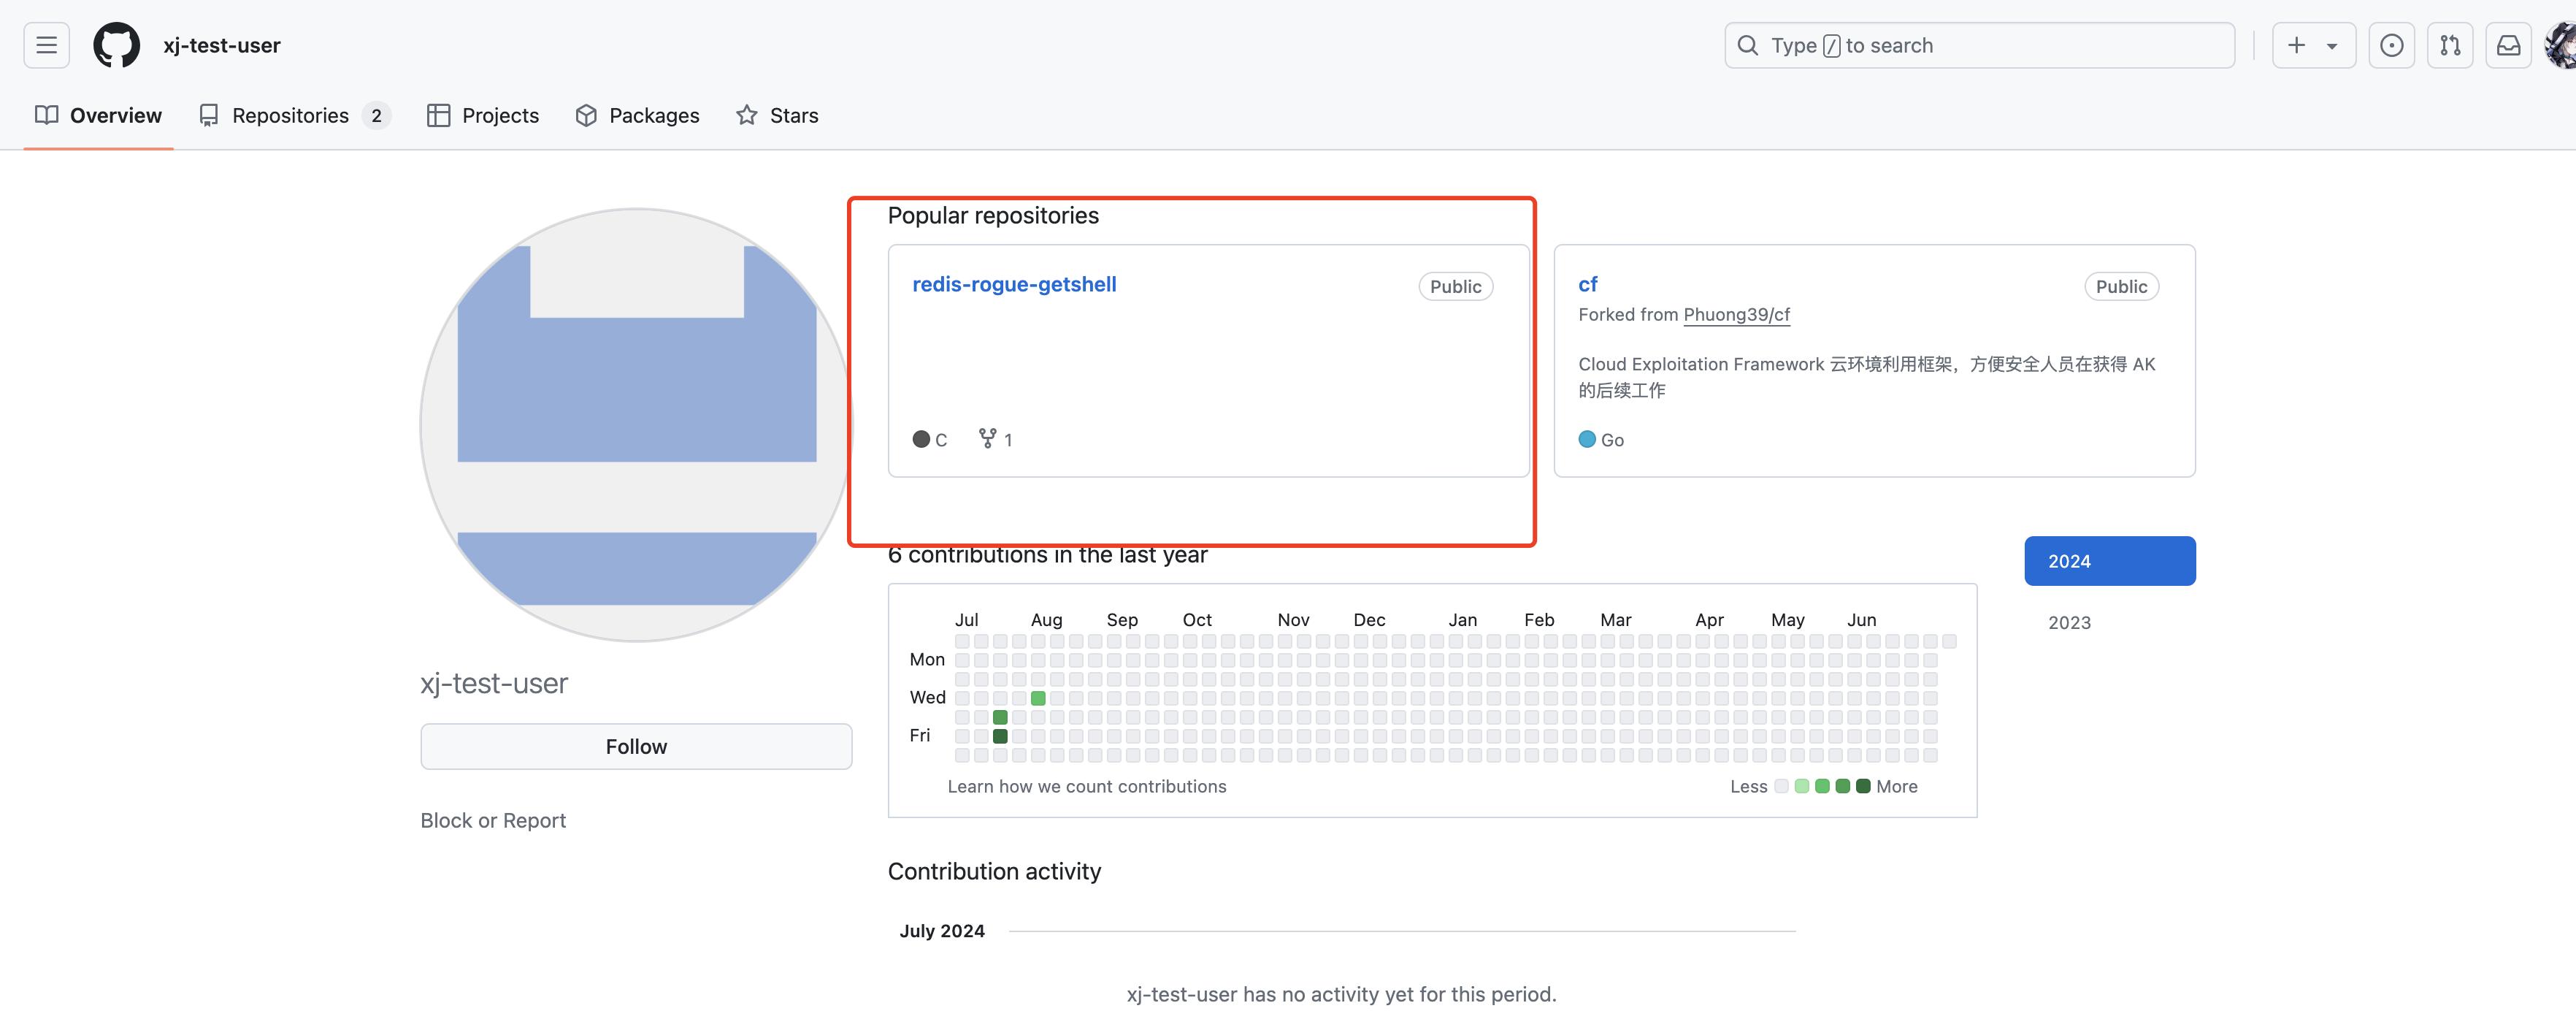Click the fork count icon on redis-rogue-getshell
The image size is (2576, 1030).
tap(987, 438)
